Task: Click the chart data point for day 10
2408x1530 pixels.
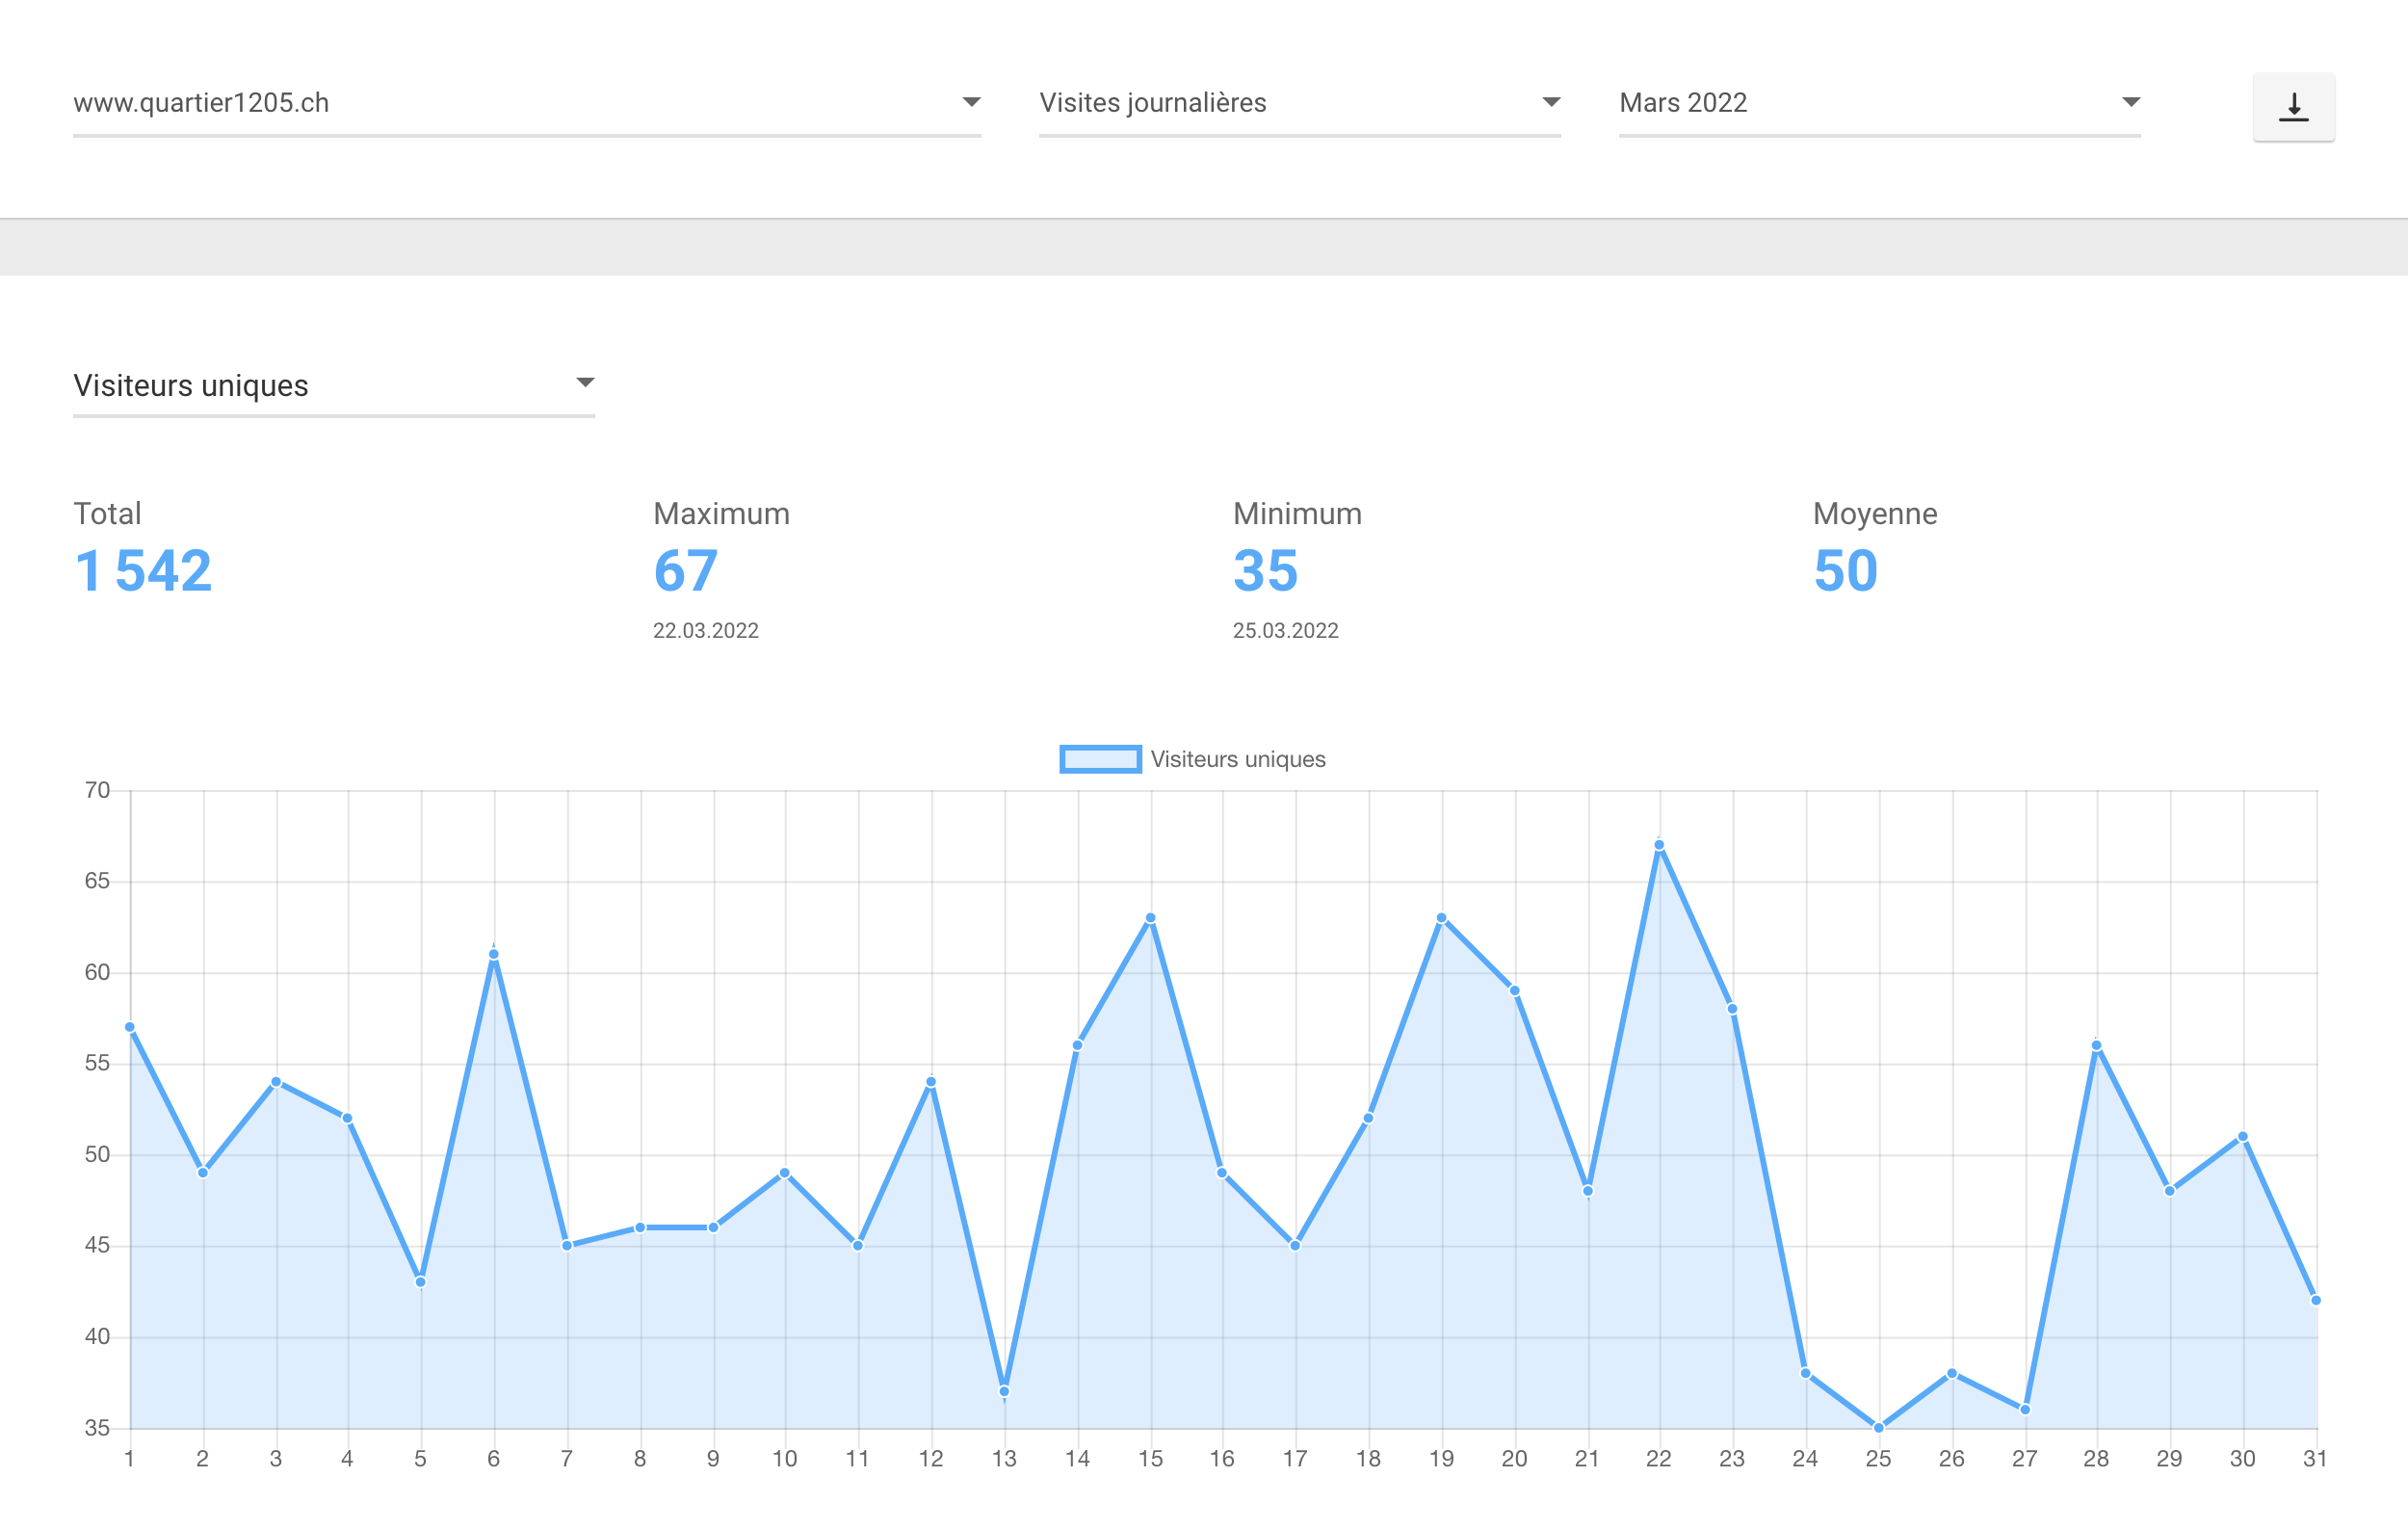Action: (785, 1173)
